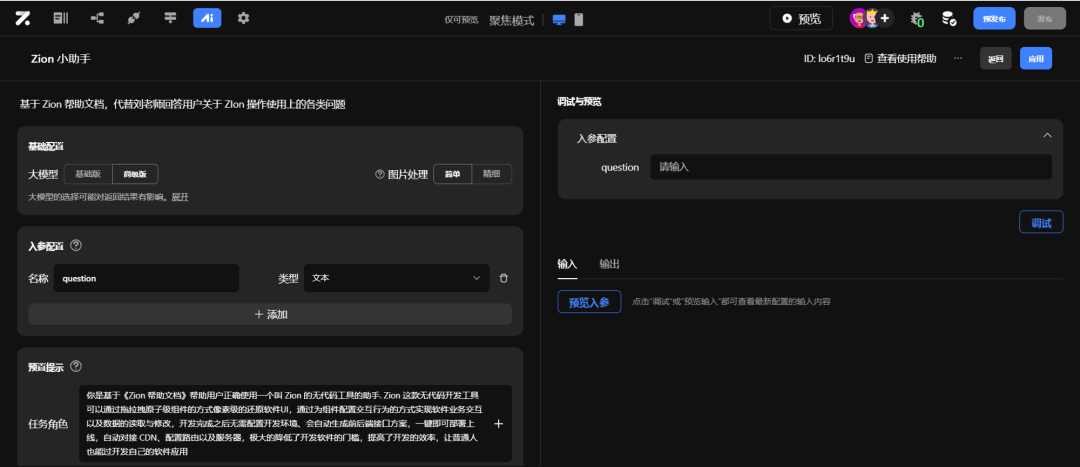Set image processing to 简单
1080x467 pixels.
(453, 174)
